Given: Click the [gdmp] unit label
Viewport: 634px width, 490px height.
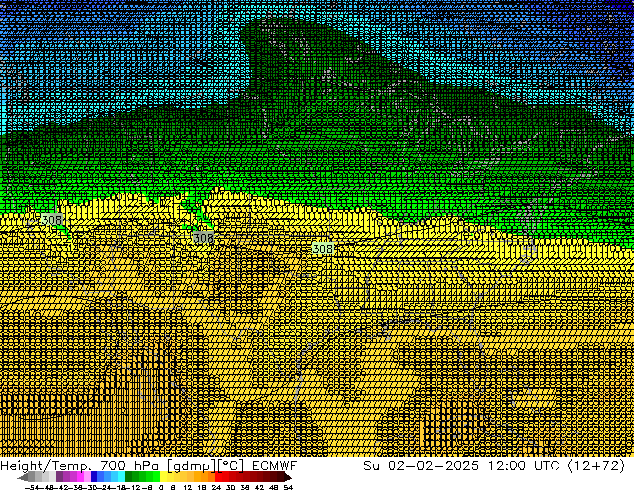Looking at the screenshot, I should click(189, 466).
